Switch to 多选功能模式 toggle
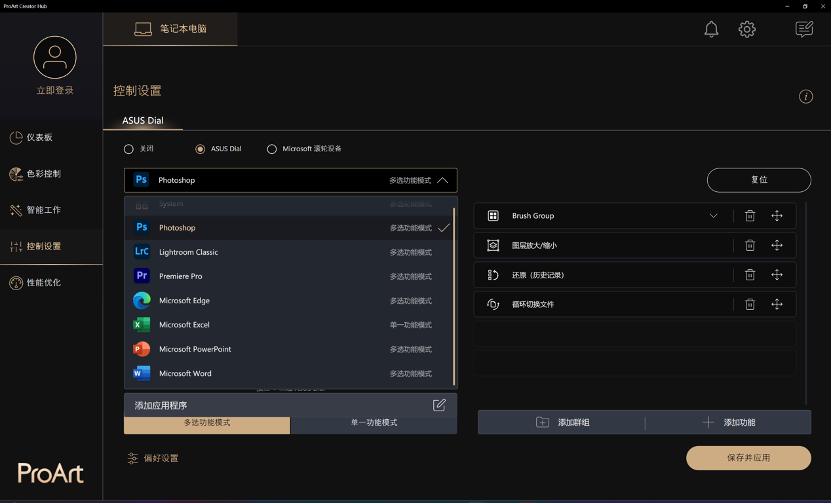This screenshot has height=504, width=832. [207, 423]
